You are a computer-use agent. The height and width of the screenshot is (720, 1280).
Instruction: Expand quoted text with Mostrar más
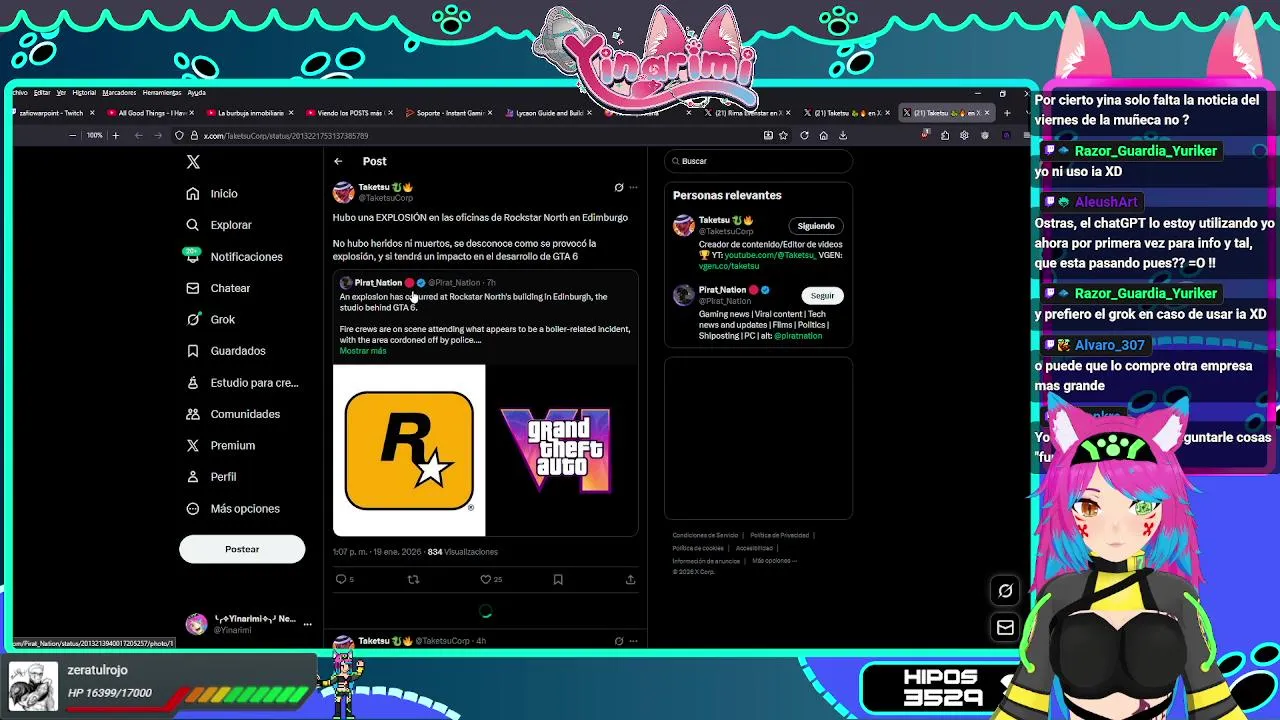[x=363, y=351]
